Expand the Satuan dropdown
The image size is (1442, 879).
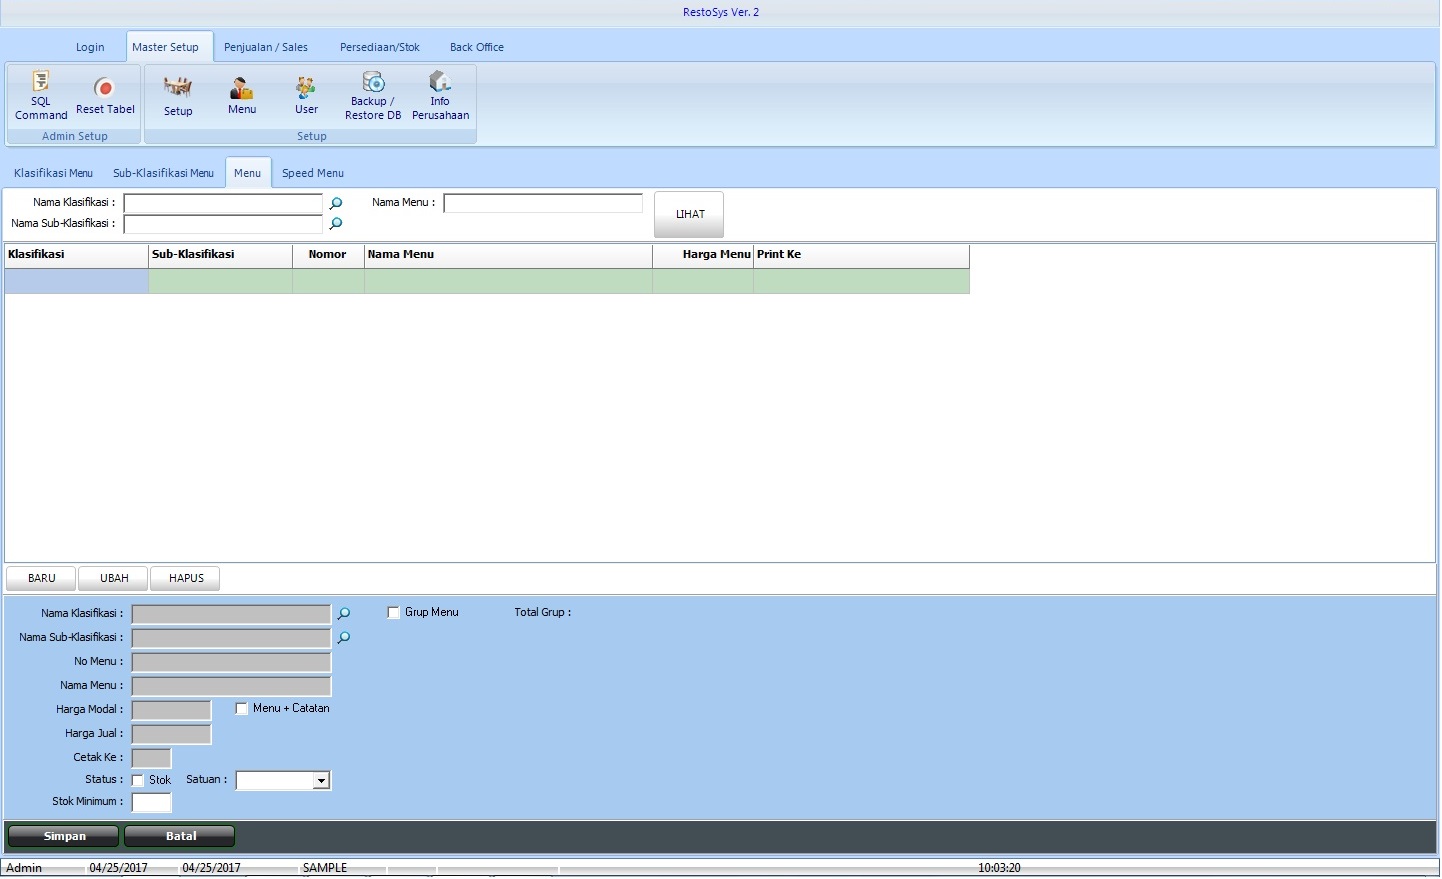(321, 781)
